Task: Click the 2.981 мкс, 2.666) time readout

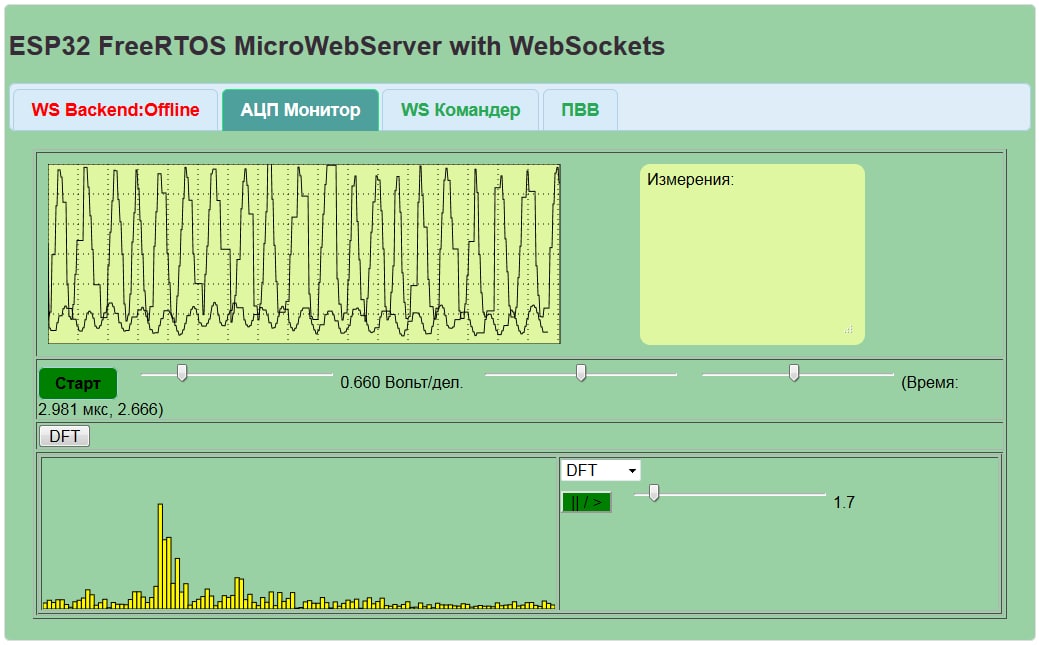Action: coord(101,409)
